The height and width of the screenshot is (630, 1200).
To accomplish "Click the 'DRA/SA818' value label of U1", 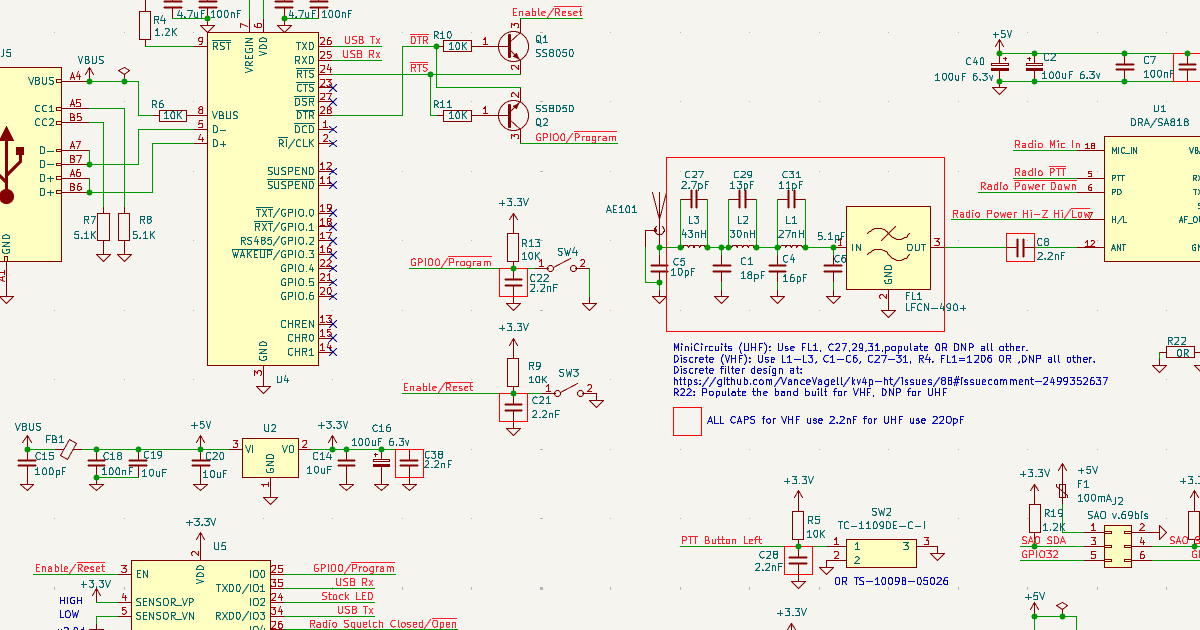I will 1161,121.
